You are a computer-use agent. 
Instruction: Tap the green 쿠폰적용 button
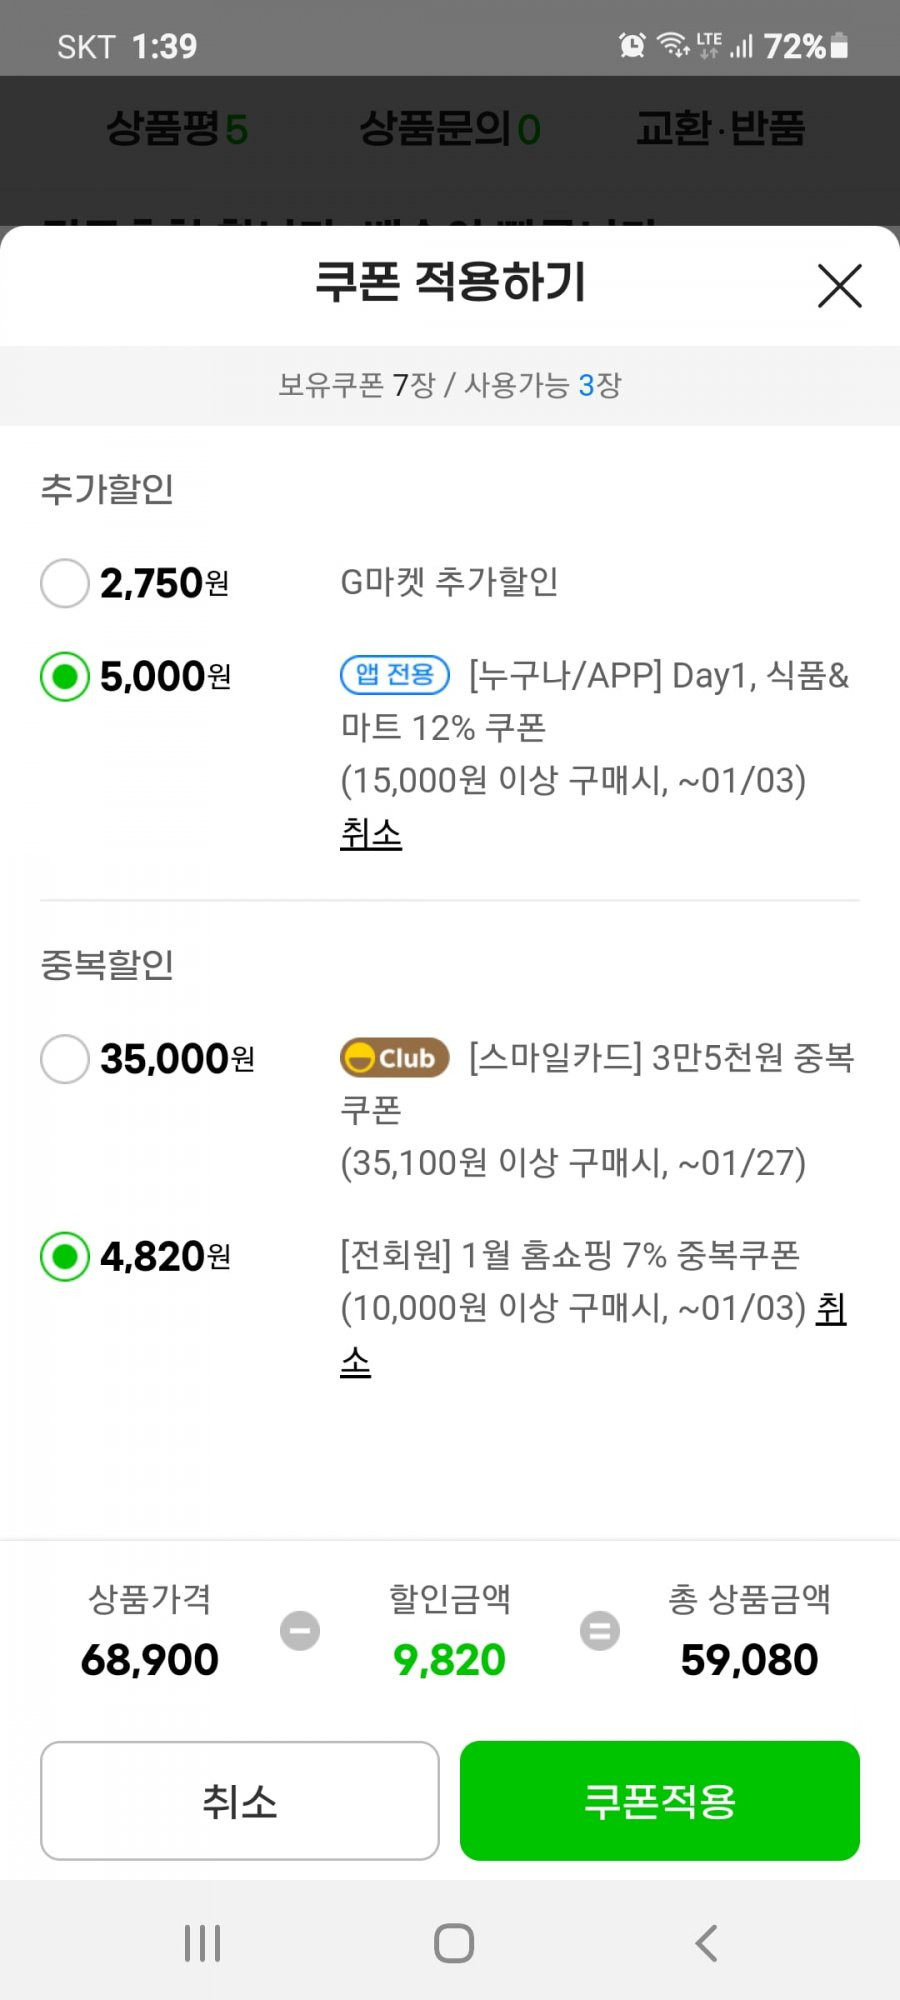pyautogui.click(x=660, y=1801)
